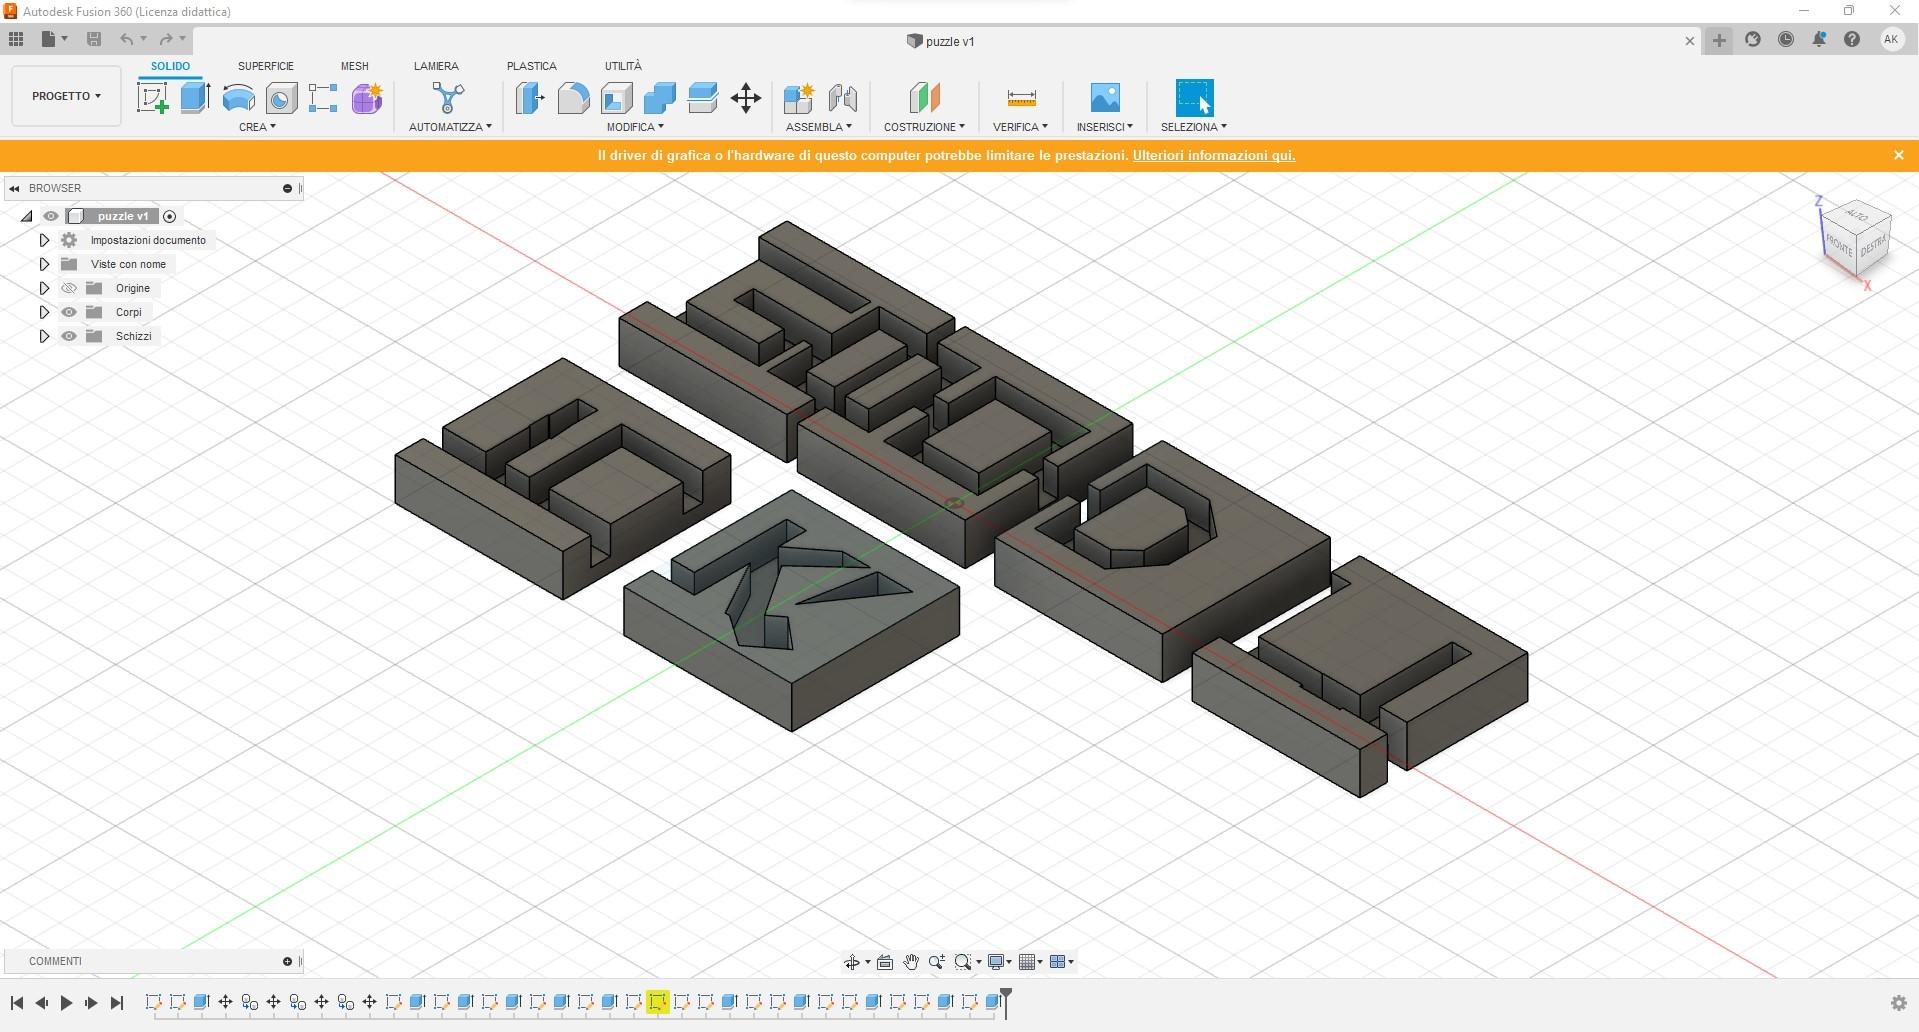Click the Orbit navigation tool
The width and height of the screenshot is (1919, 1032).
point(852,962)
